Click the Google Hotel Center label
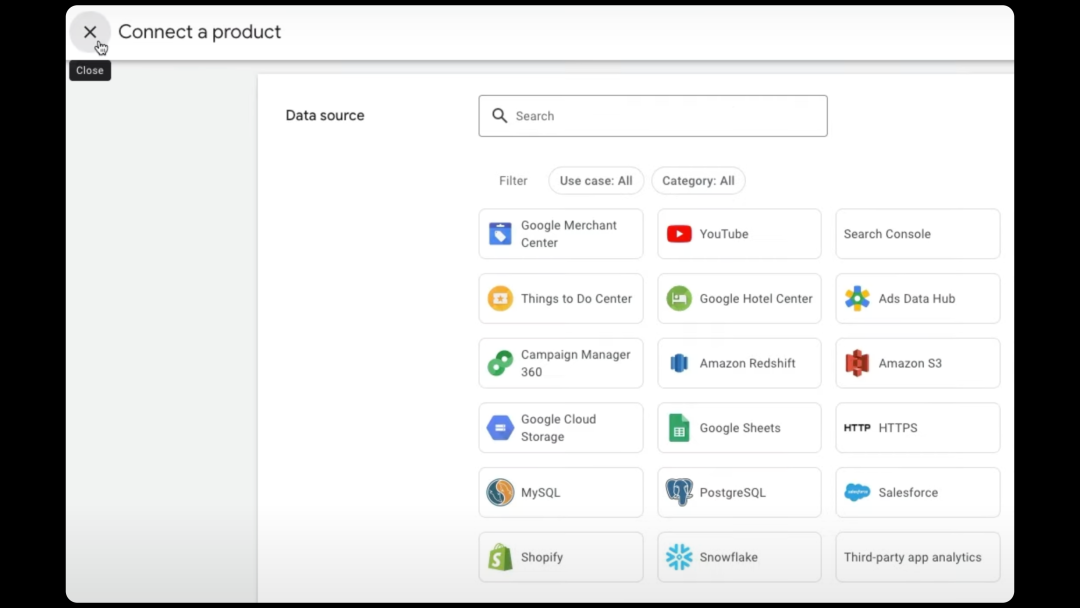The height and width of the screenshot is (608, 1080). pos(756,299)
